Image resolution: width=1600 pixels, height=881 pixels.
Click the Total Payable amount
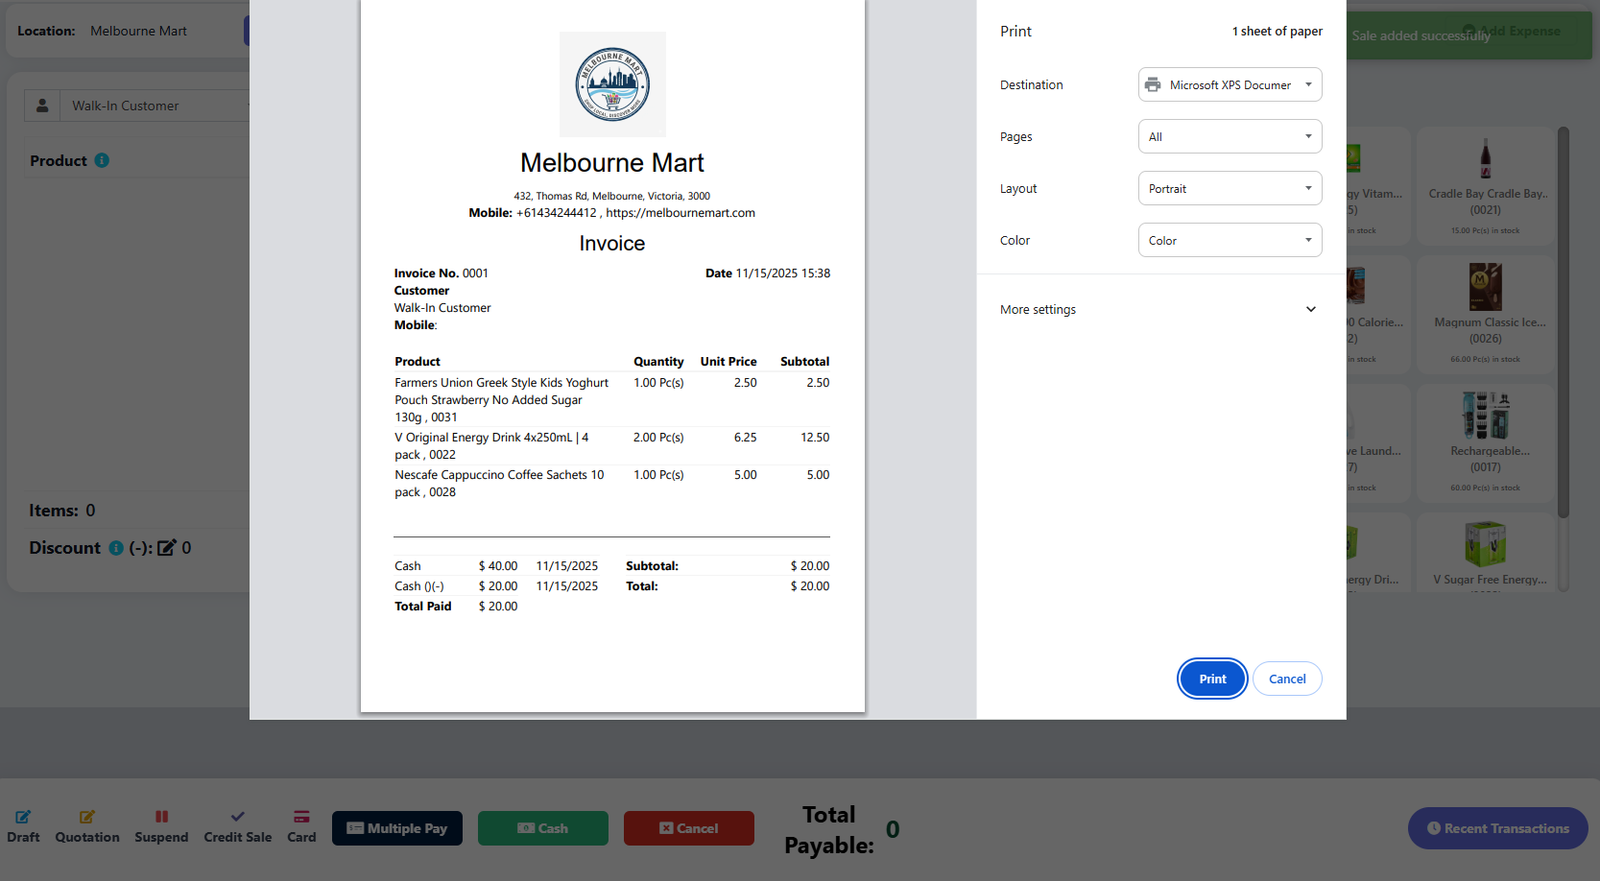[x=893, y=830]
